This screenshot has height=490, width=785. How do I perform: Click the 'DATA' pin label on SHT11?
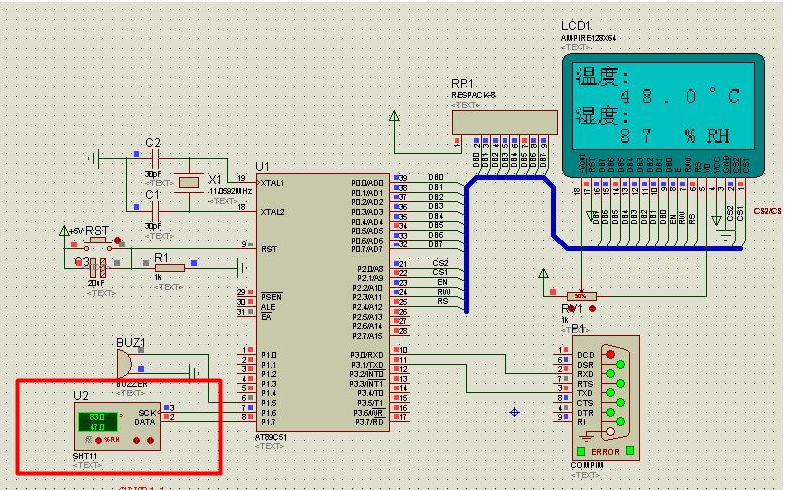coord(145,422)
